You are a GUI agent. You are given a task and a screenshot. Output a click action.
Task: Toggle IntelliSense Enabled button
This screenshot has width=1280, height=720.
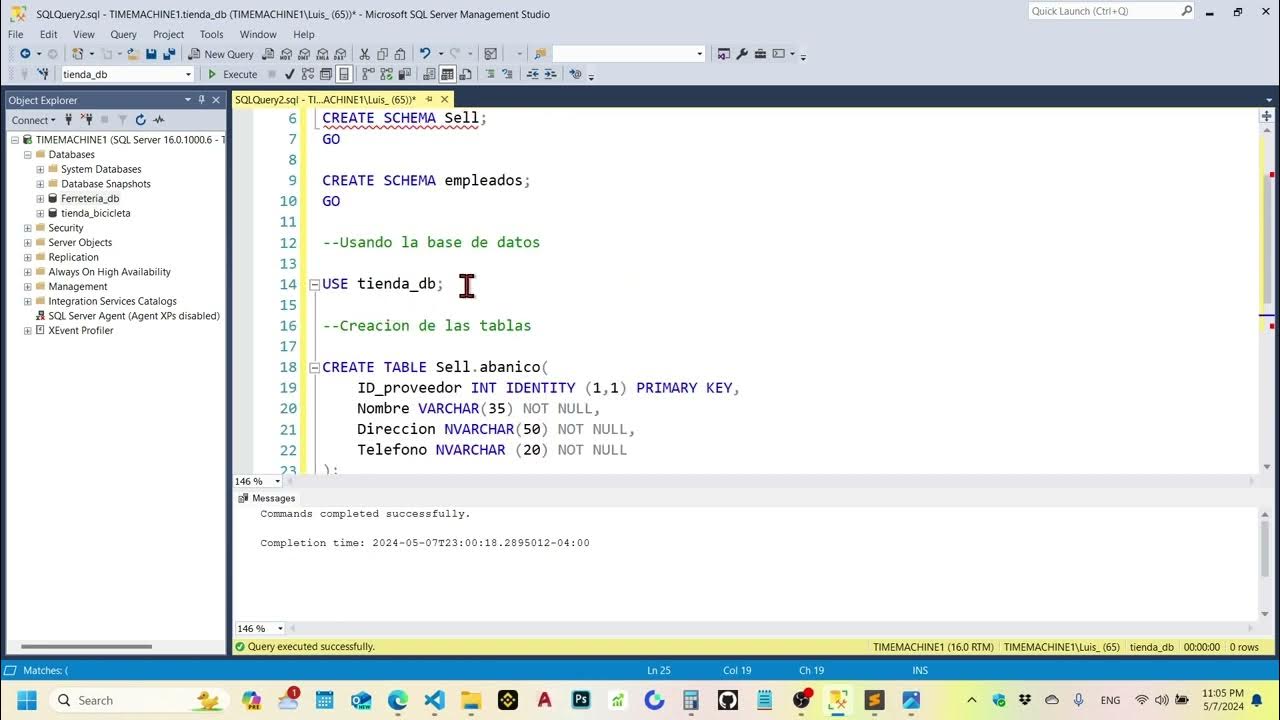click(x=344, y=74)
